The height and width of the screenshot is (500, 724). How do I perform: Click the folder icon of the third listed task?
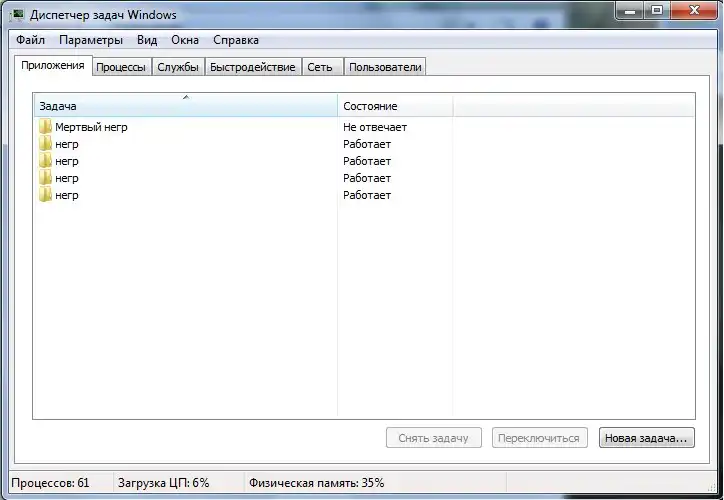(45, 161)
